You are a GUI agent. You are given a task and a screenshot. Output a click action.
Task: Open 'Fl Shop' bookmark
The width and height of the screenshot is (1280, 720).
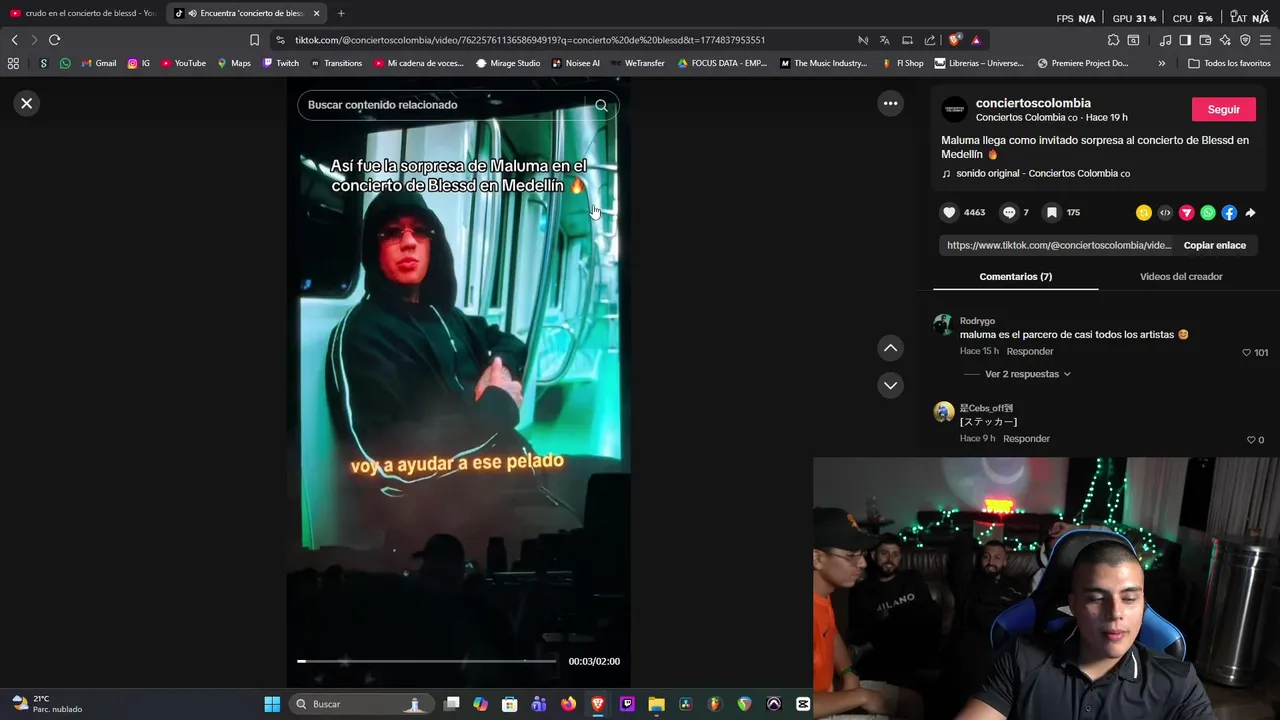[903, 63]
